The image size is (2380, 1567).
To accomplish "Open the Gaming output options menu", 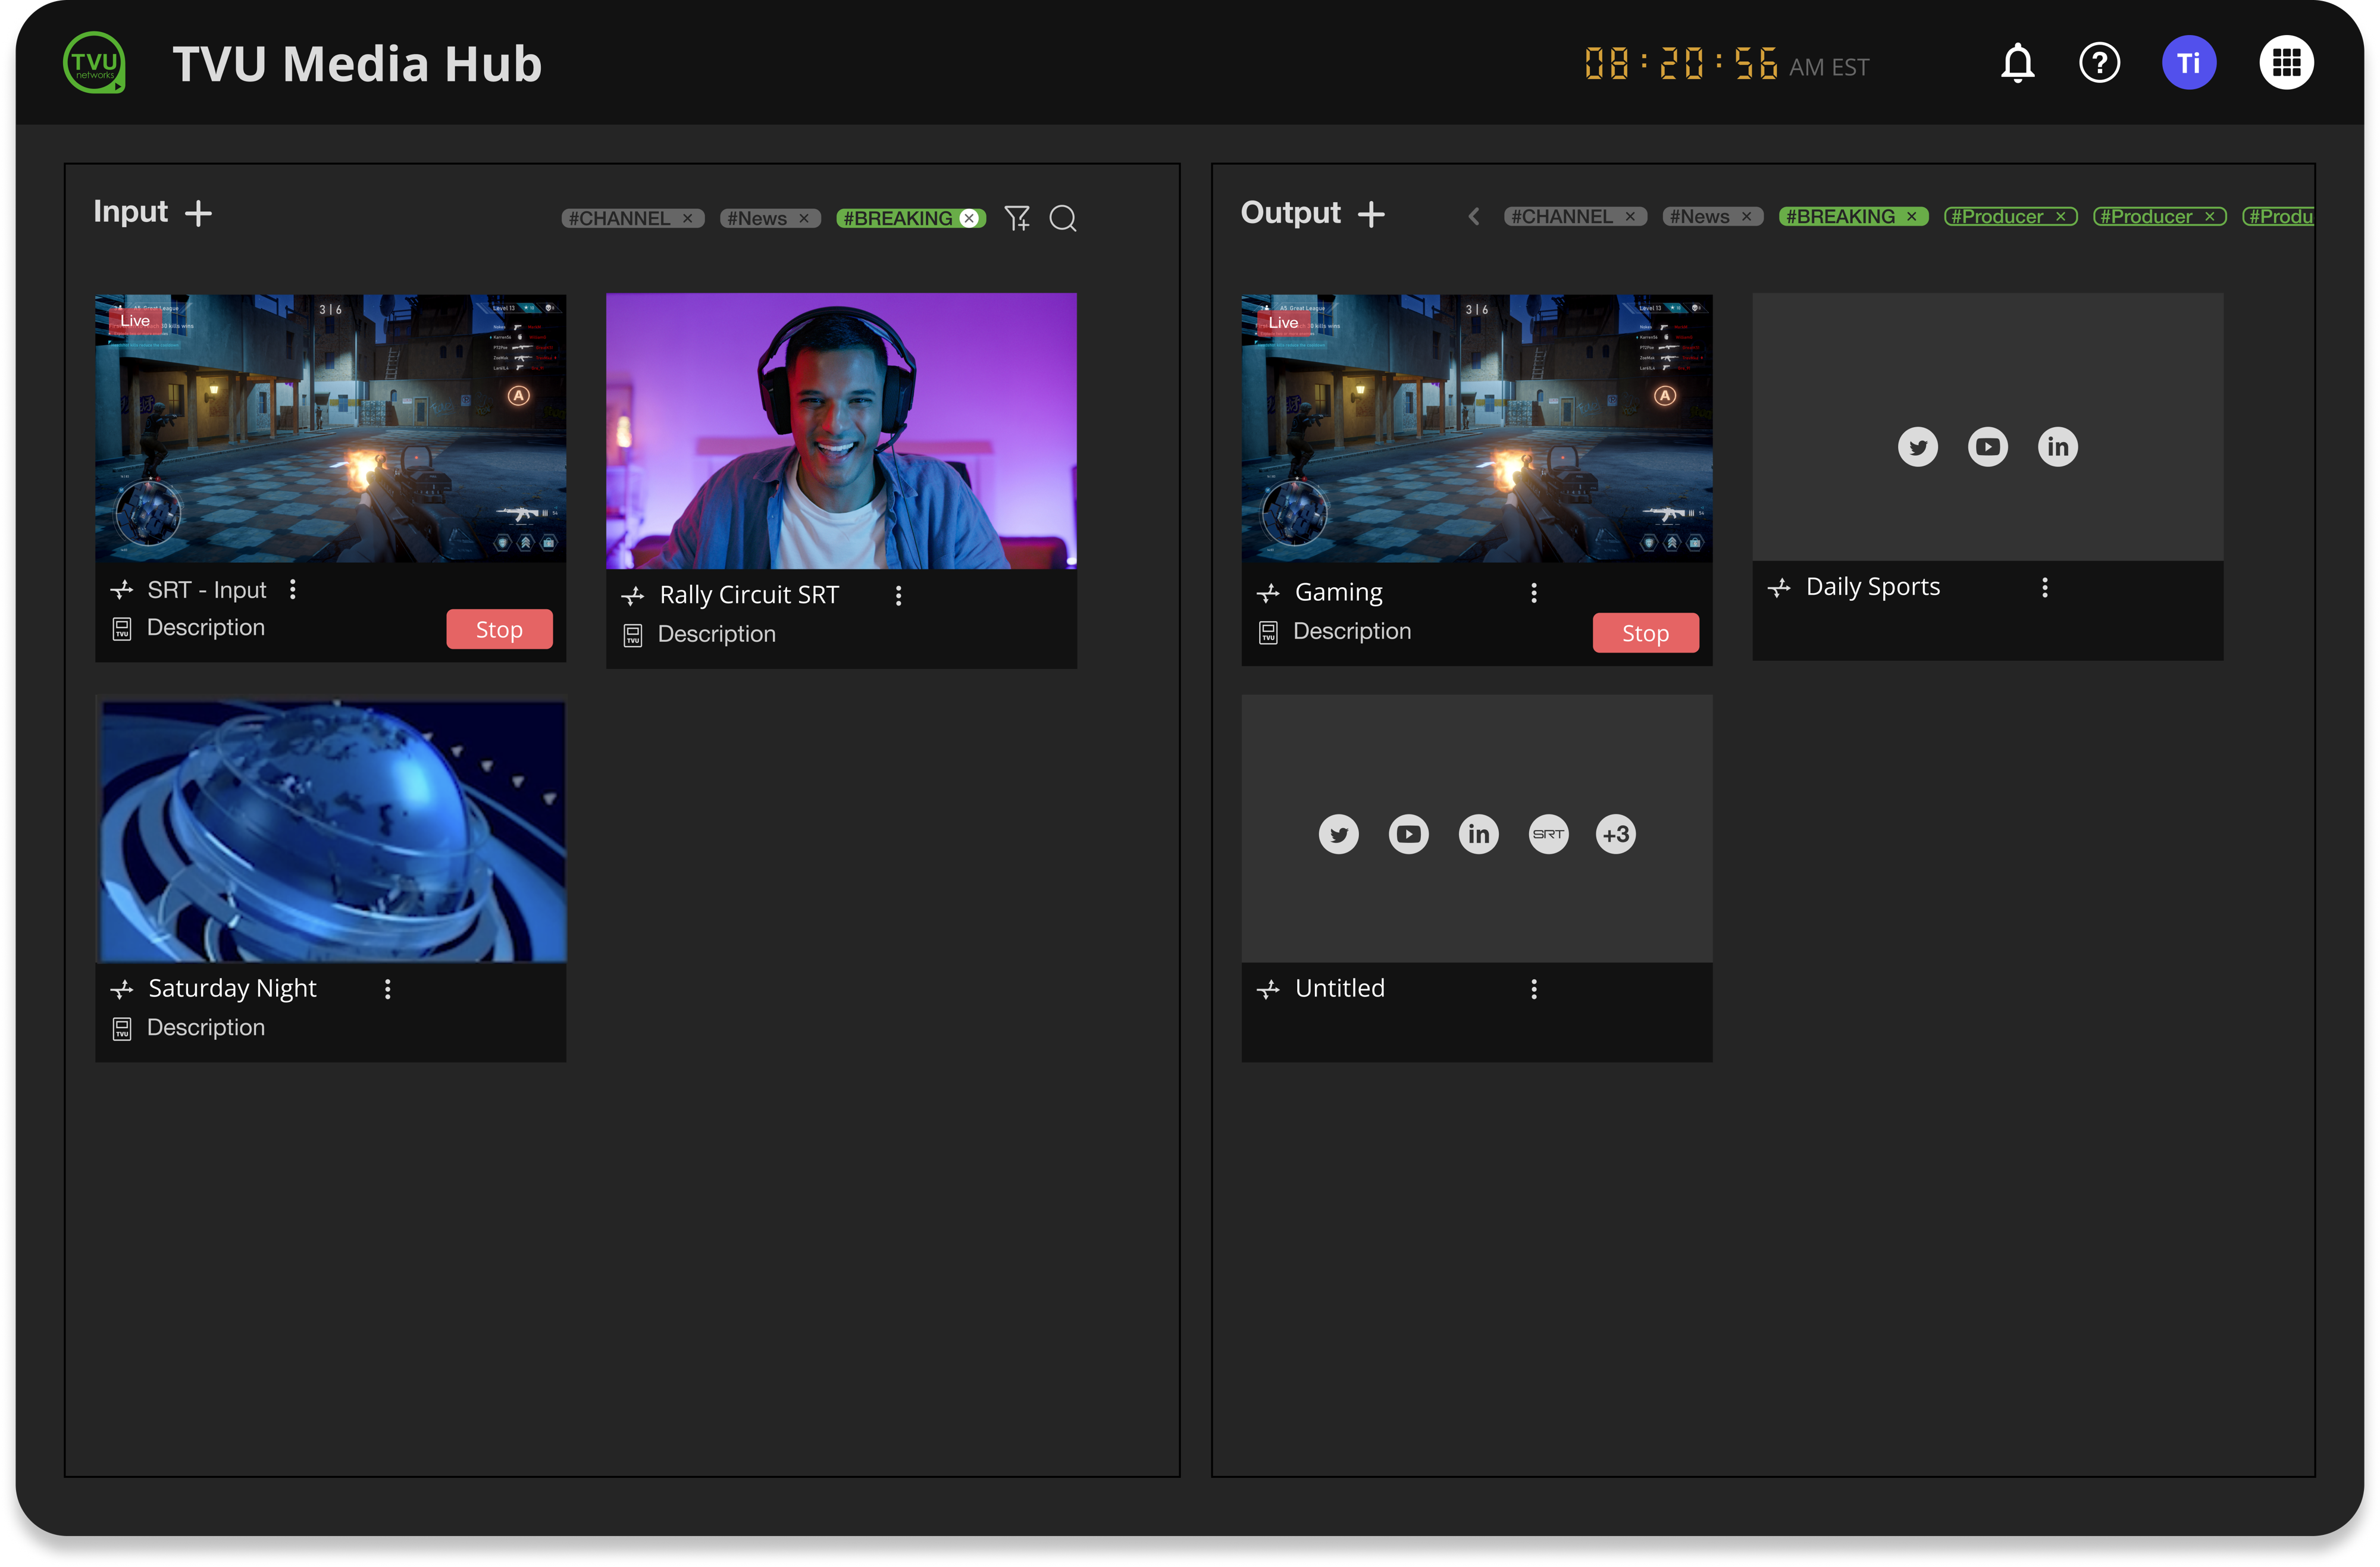I will (1534, 593).
